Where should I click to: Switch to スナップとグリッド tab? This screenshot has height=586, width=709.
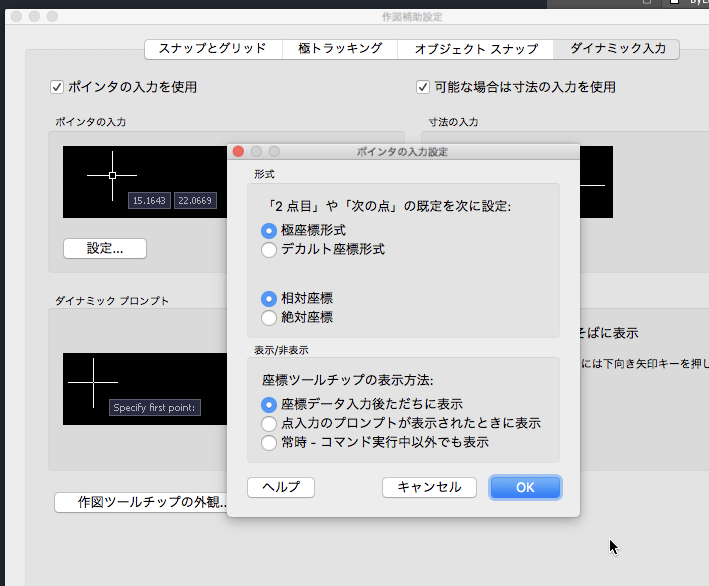213,48
